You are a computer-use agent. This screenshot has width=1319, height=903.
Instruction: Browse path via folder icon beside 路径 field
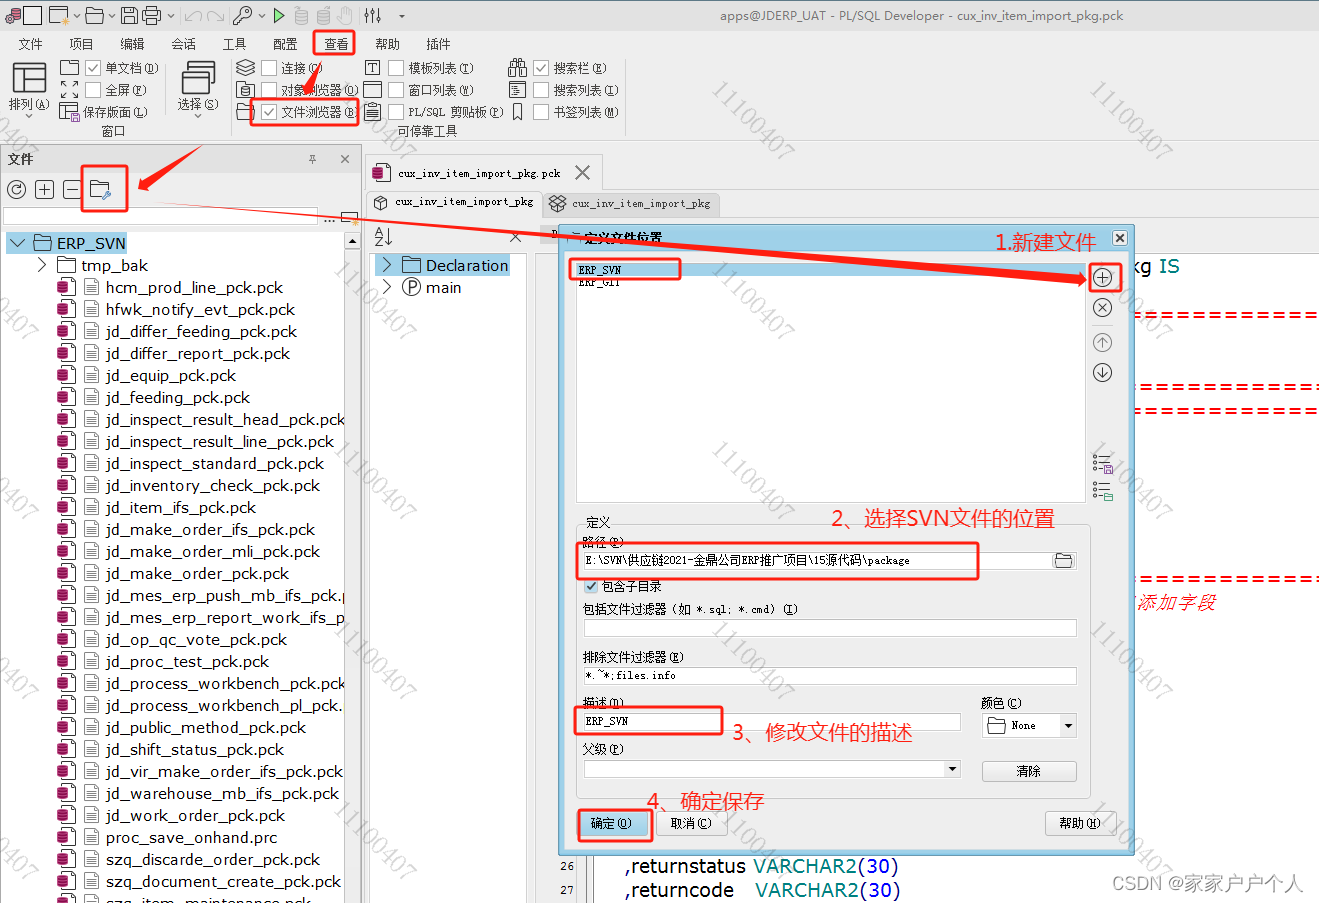1063,560
